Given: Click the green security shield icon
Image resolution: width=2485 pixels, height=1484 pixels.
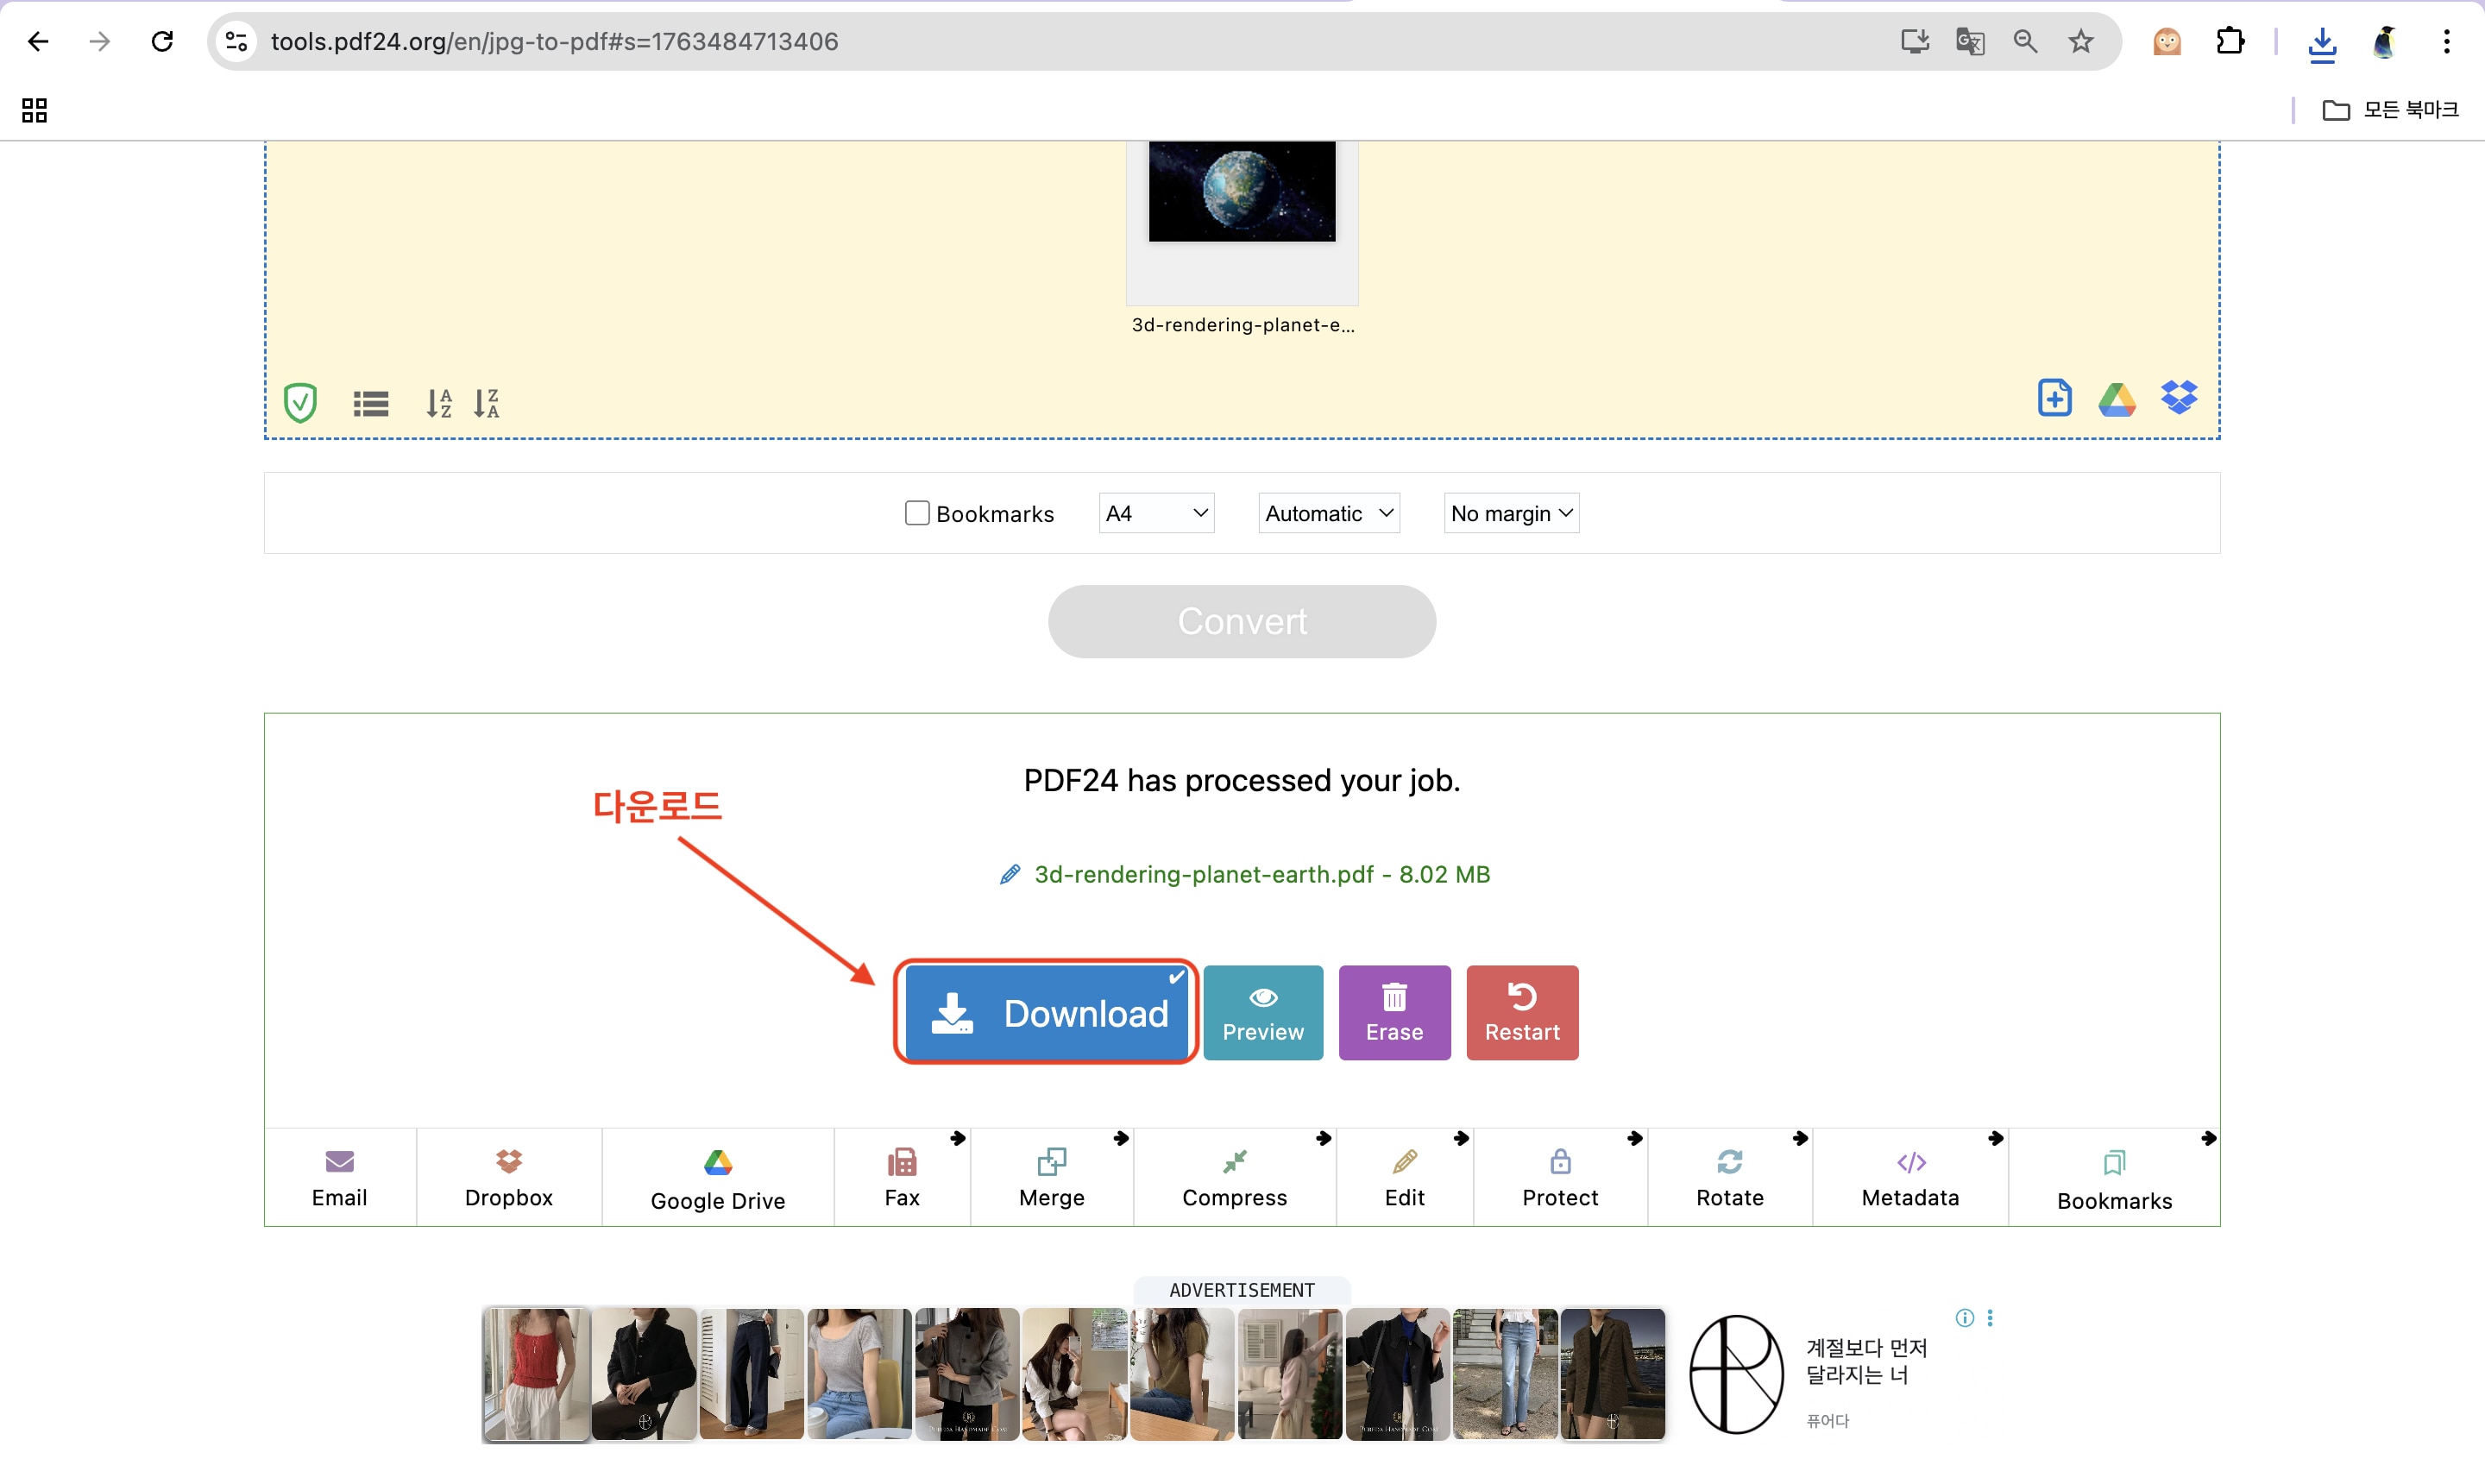Looking at the screenshot, I should 300,403.
